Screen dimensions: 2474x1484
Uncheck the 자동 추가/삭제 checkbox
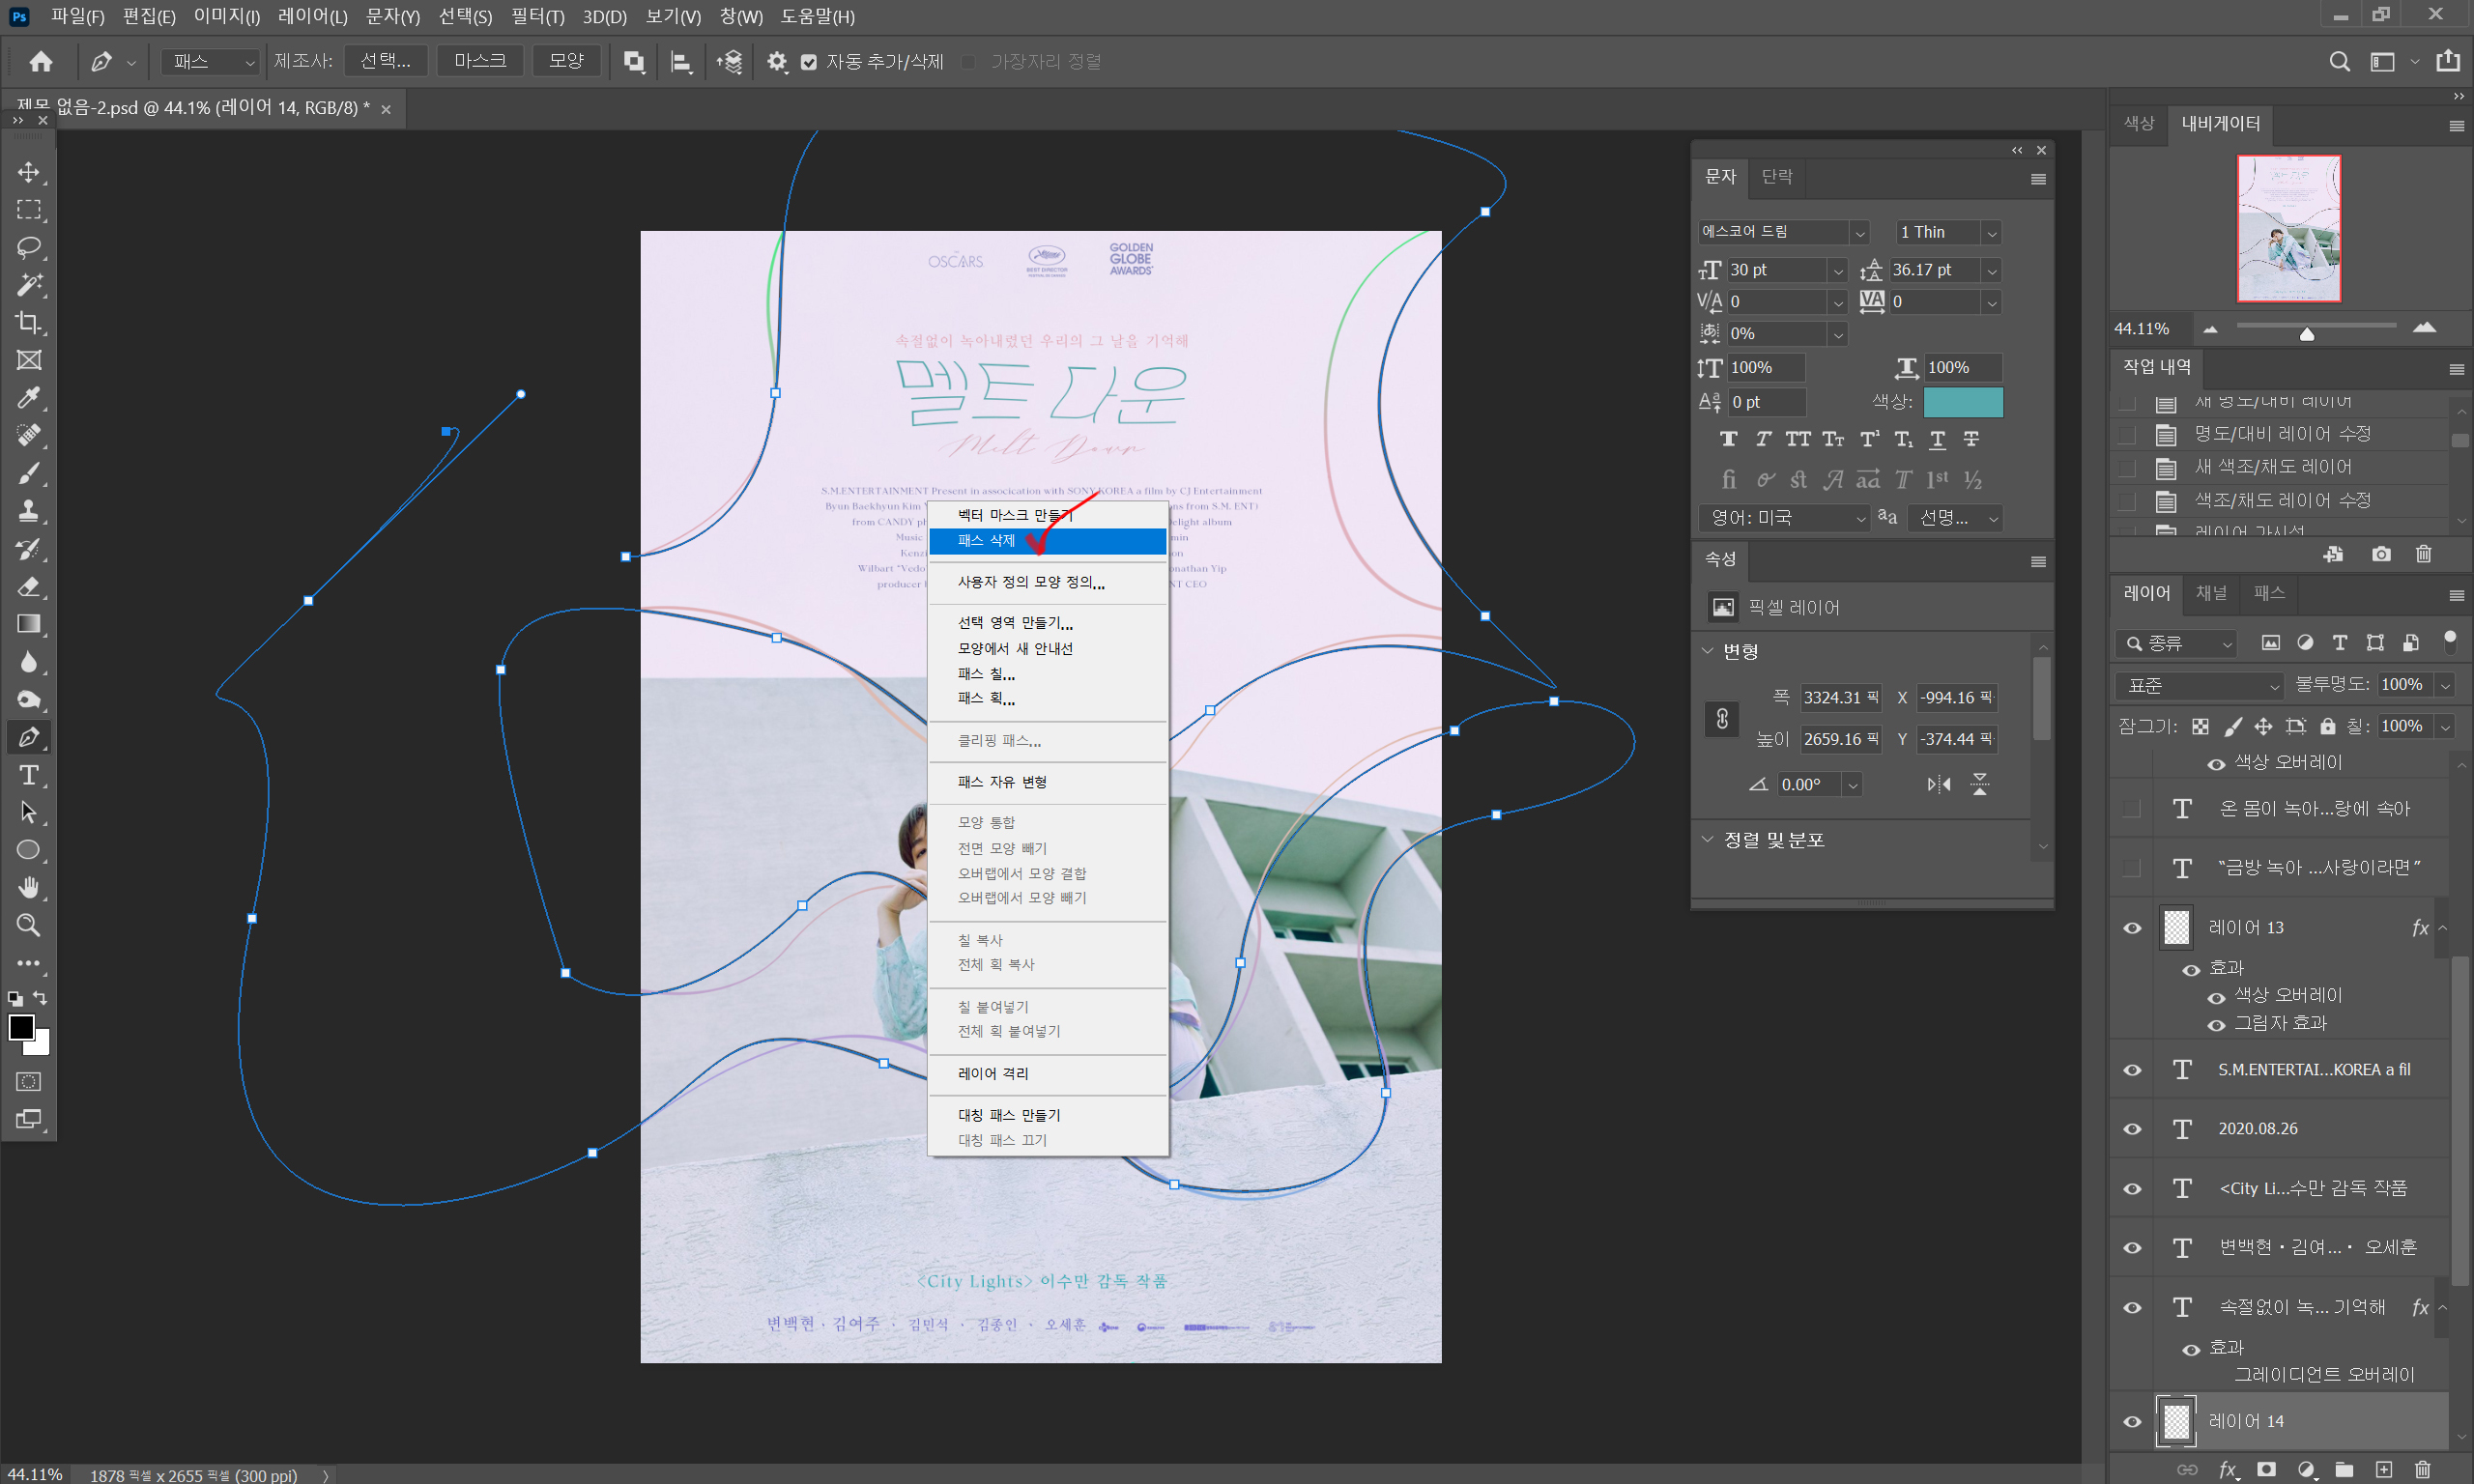pyautogui.click(x=809, y=62)
